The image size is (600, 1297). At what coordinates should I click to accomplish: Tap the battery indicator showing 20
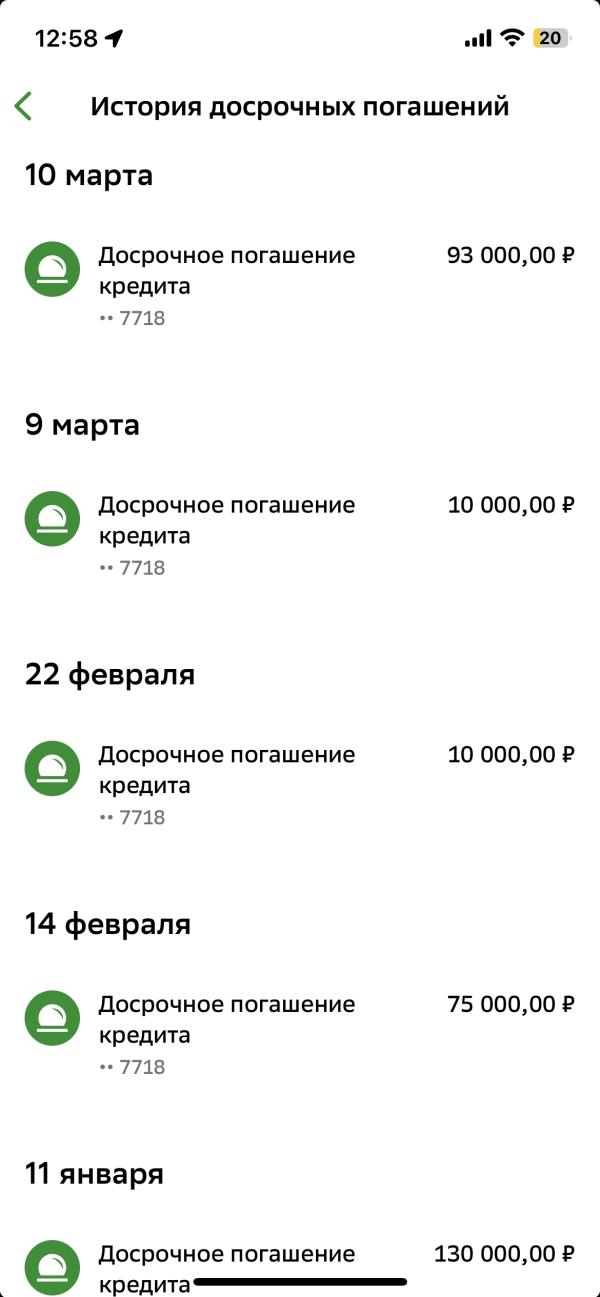[x=552, y=39]
